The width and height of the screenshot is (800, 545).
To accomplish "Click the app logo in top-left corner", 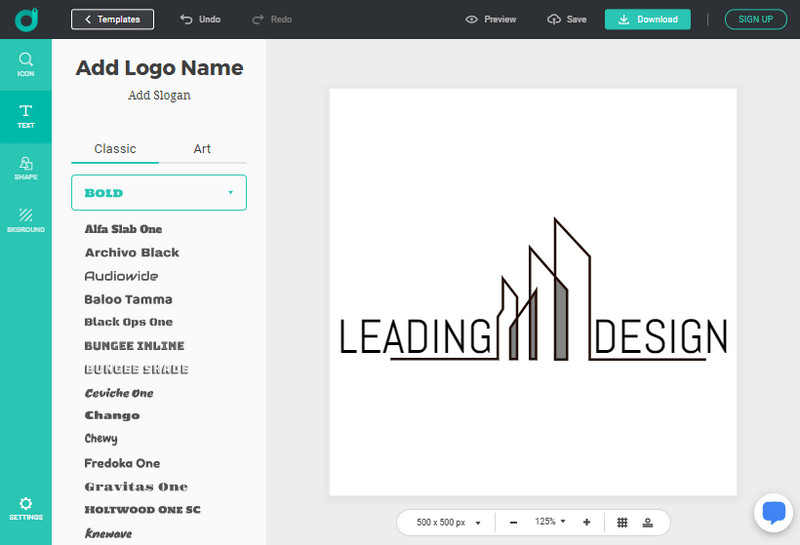I will 26,19.
